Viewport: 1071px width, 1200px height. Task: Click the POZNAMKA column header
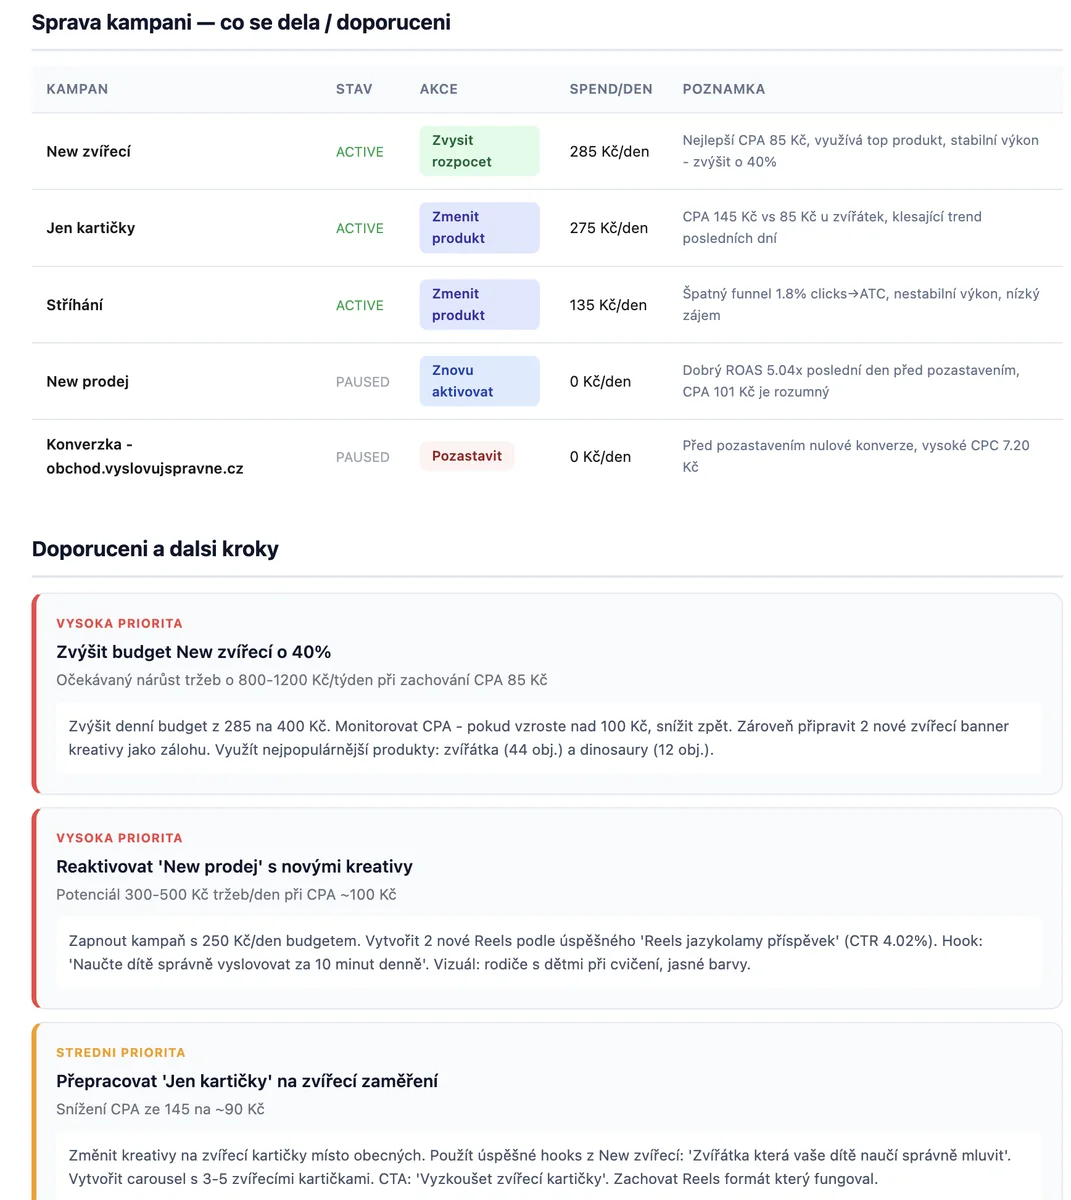[723, 89]
